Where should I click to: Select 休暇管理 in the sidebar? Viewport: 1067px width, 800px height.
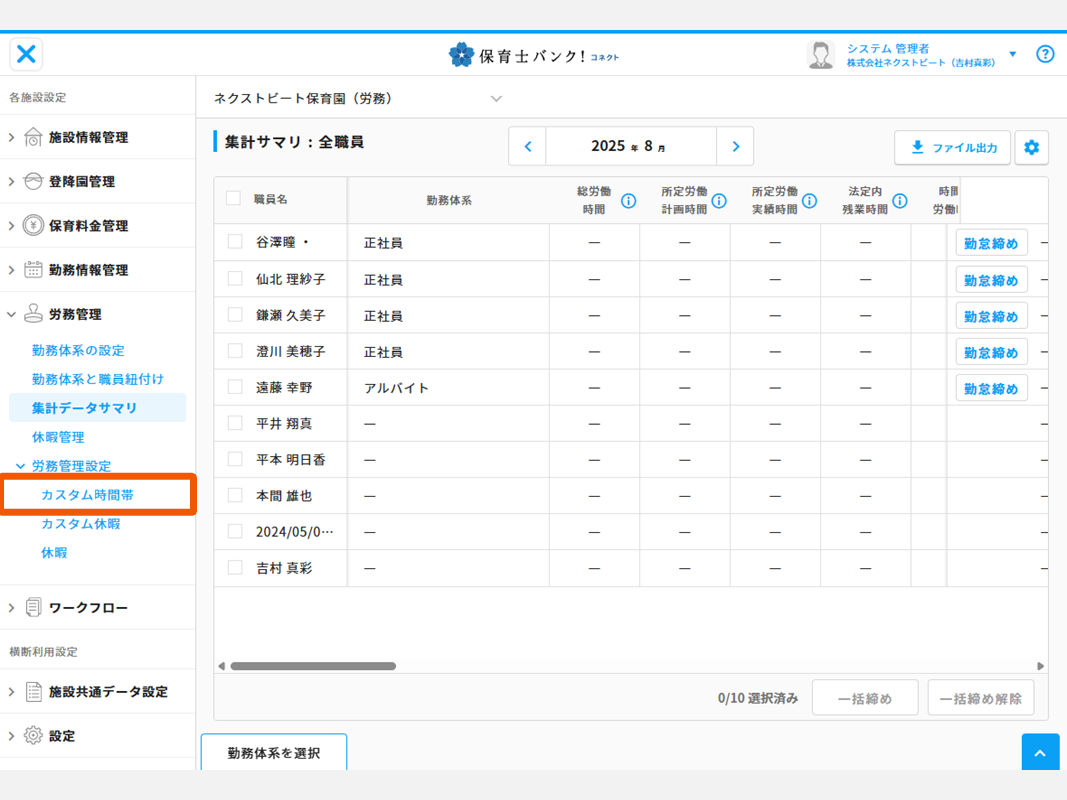point(58,437)
